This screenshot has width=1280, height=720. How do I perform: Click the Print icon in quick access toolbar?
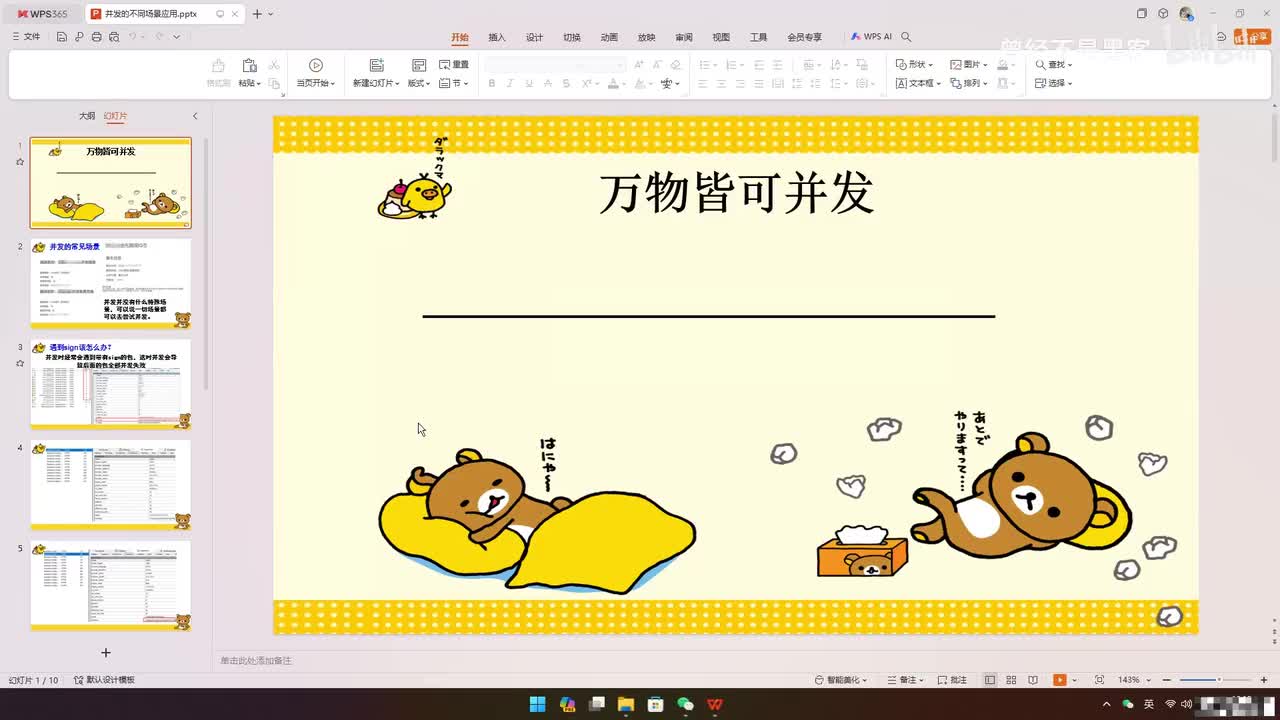click(96, 37)
